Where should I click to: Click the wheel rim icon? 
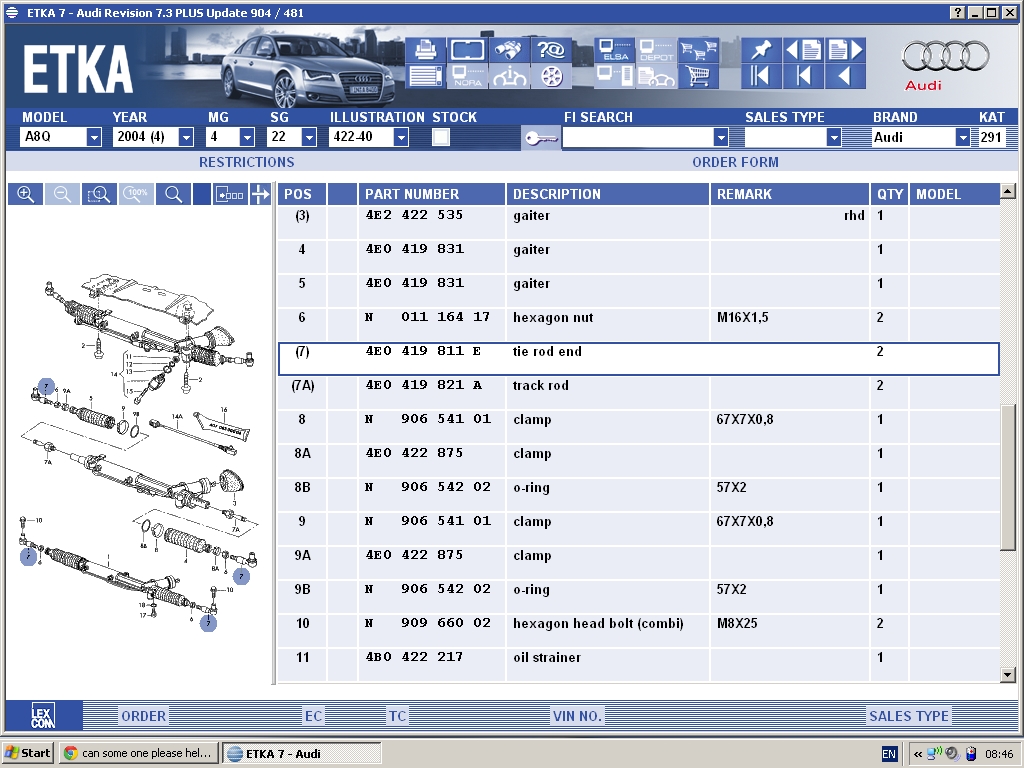click(551, 76)
